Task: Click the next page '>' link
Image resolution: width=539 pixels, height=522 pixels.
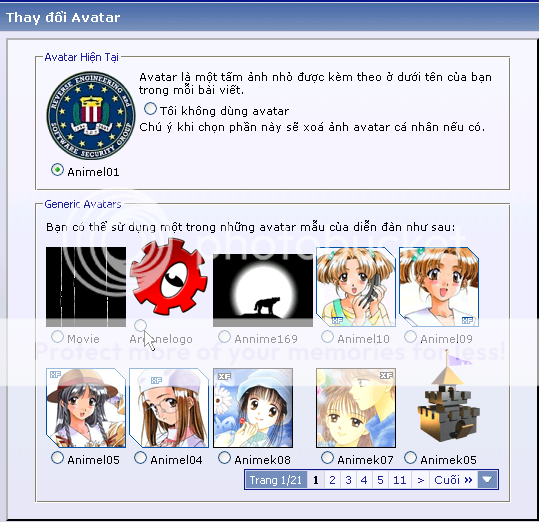Action: [420, 480]
